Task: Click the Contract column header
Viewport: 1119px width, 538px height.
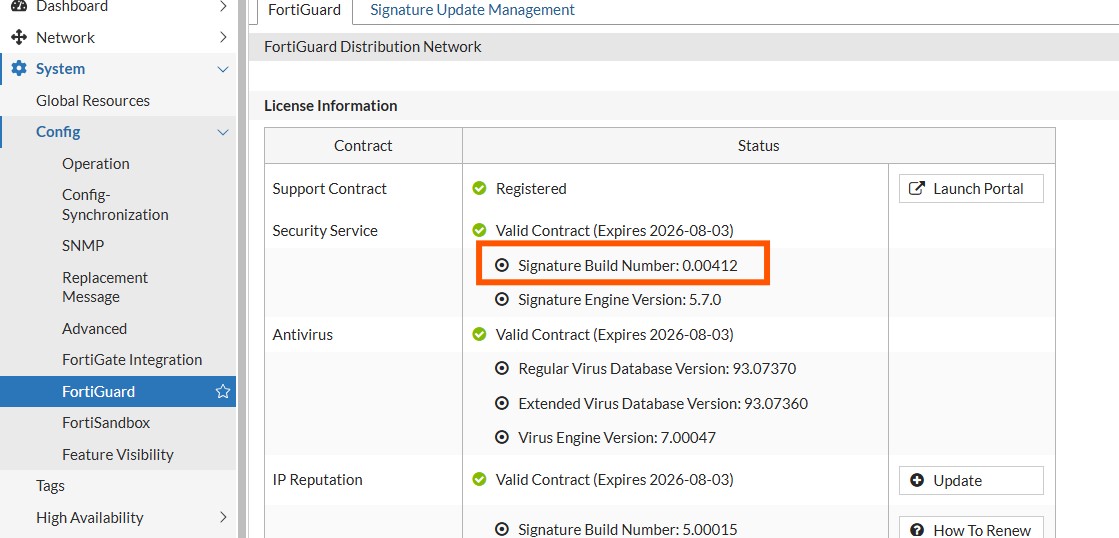Action: tap(363, 146)
